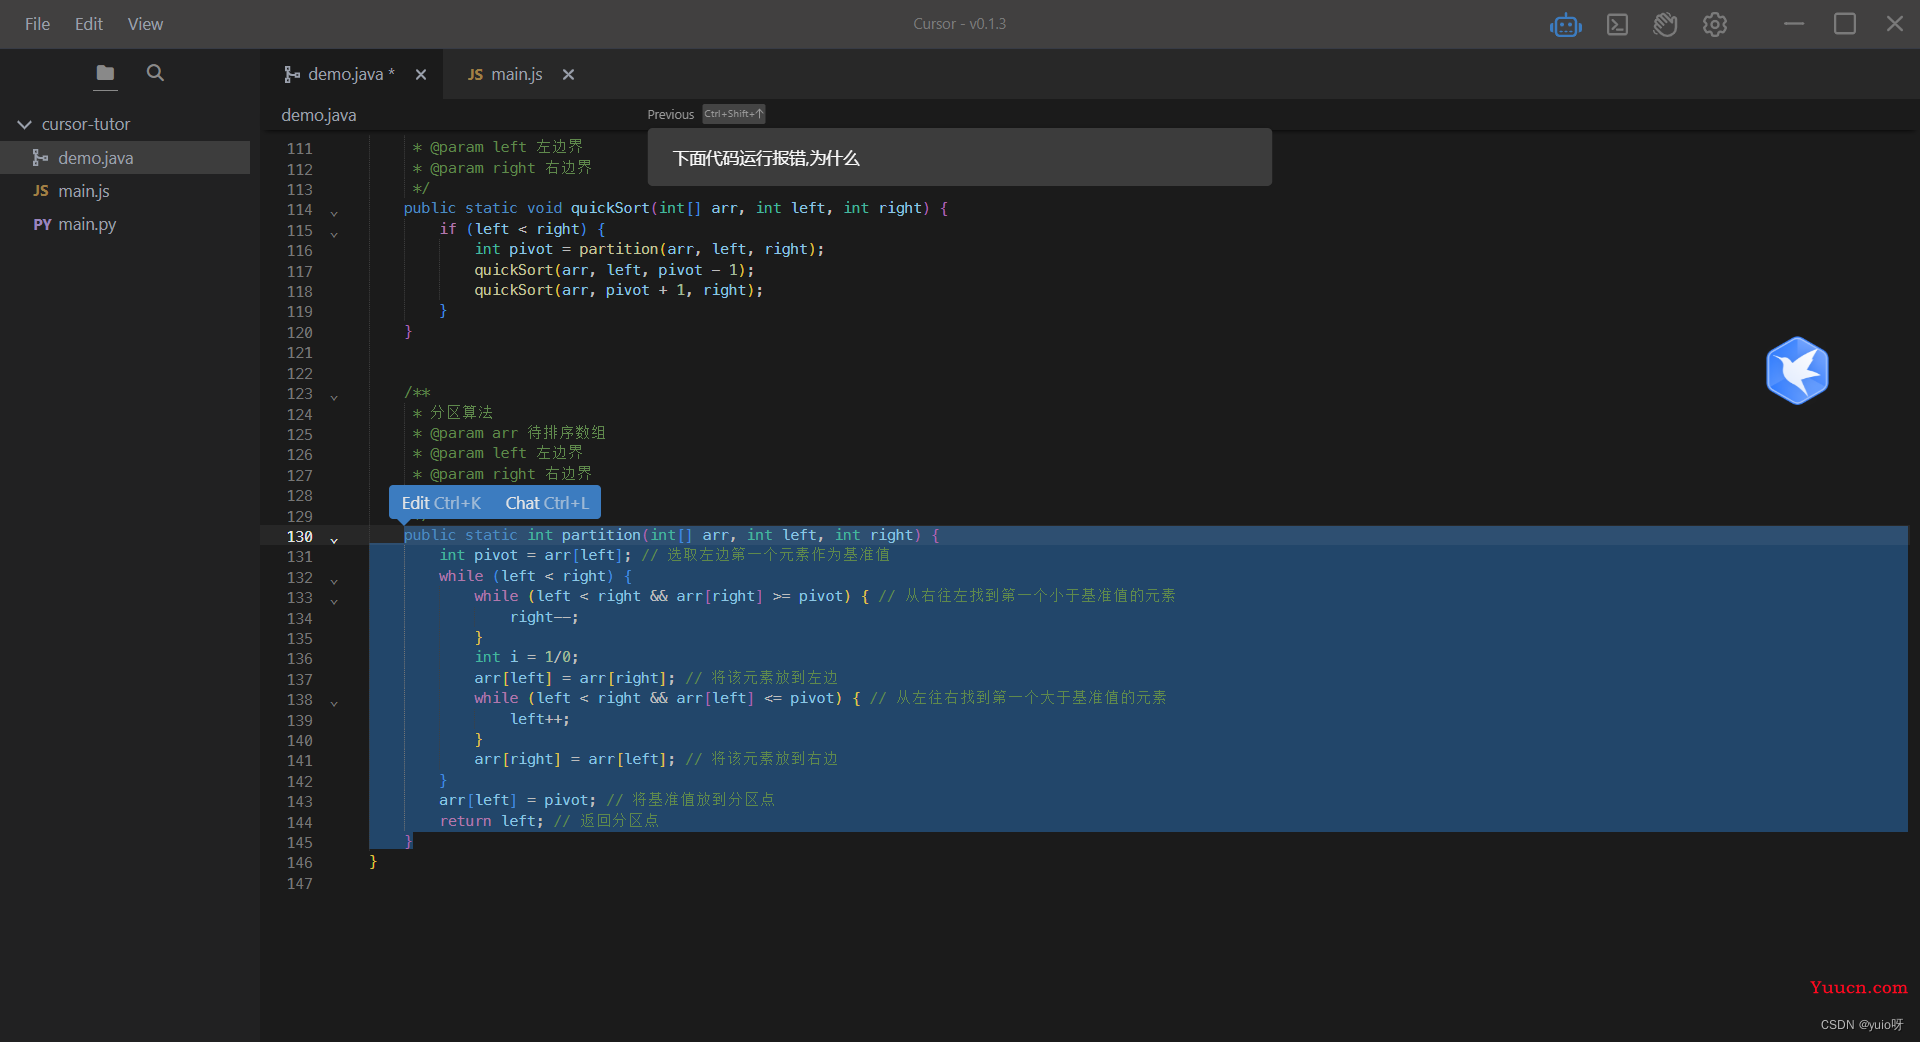Fold the comment block at line 123
Viewport: 1920px width, 1042px height.
pyautogui.click(x=334, y=396)
